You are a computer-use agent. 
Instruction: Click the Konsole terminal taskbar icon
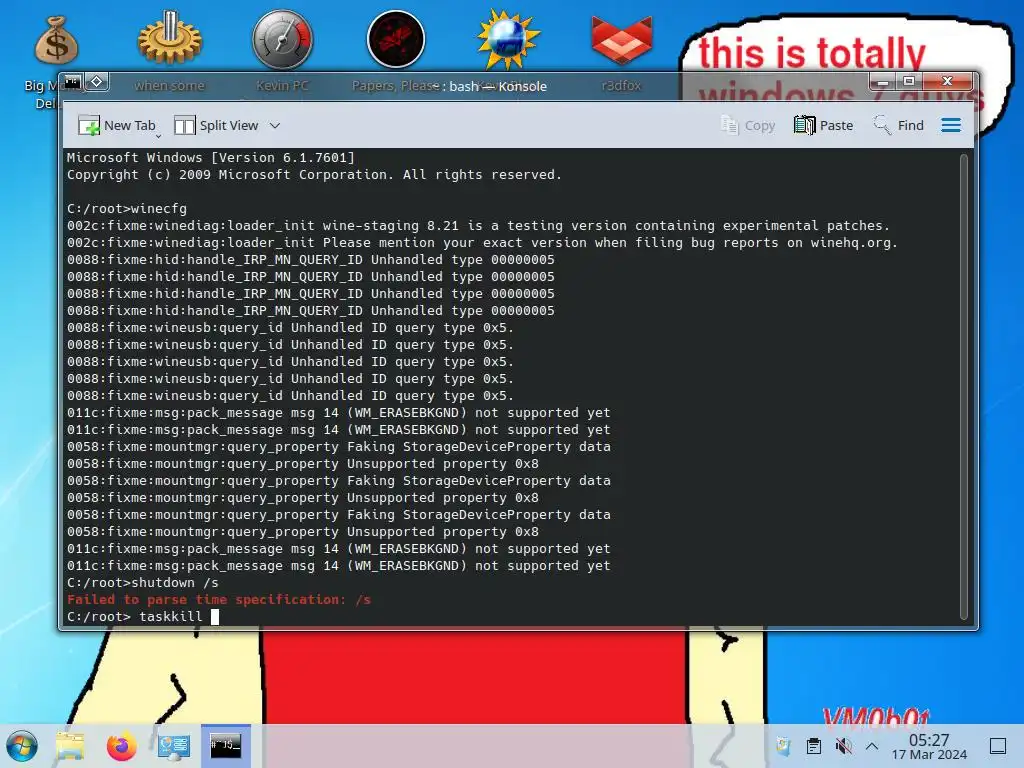click(x=225, y=746)
